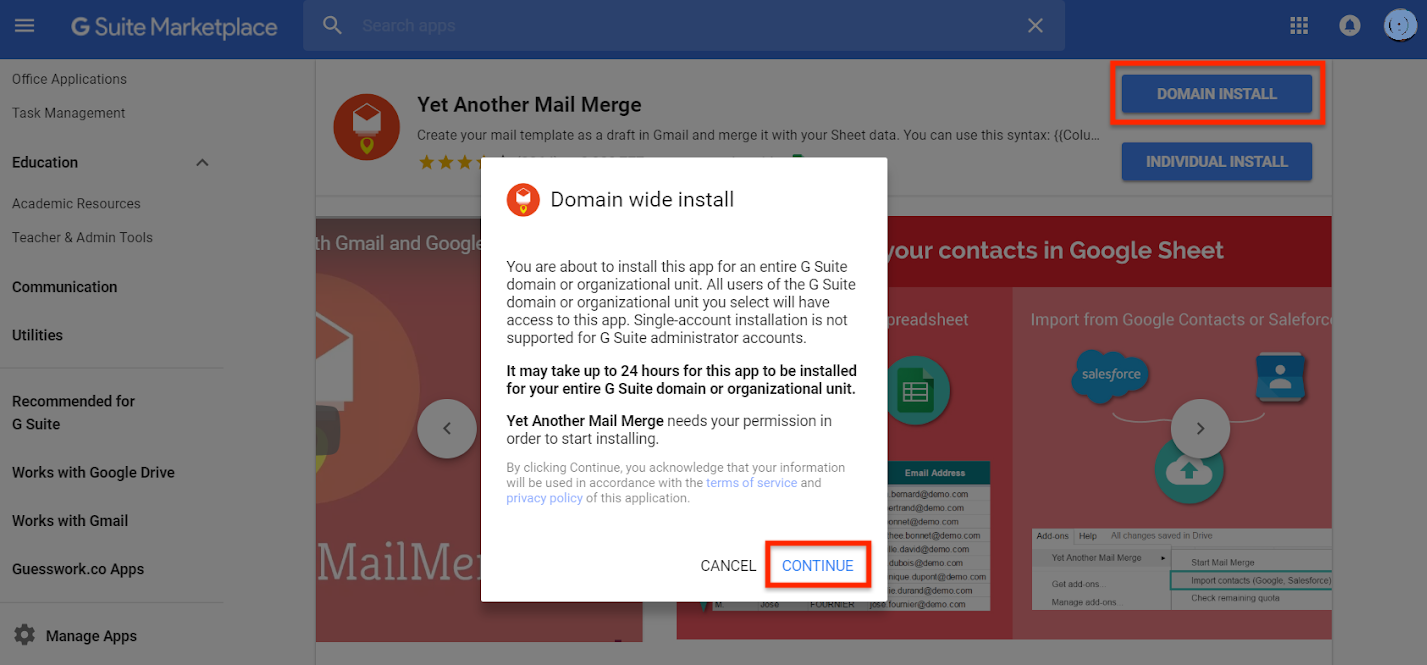
Task: Select the Utilities category
Action: coord(37,335)
